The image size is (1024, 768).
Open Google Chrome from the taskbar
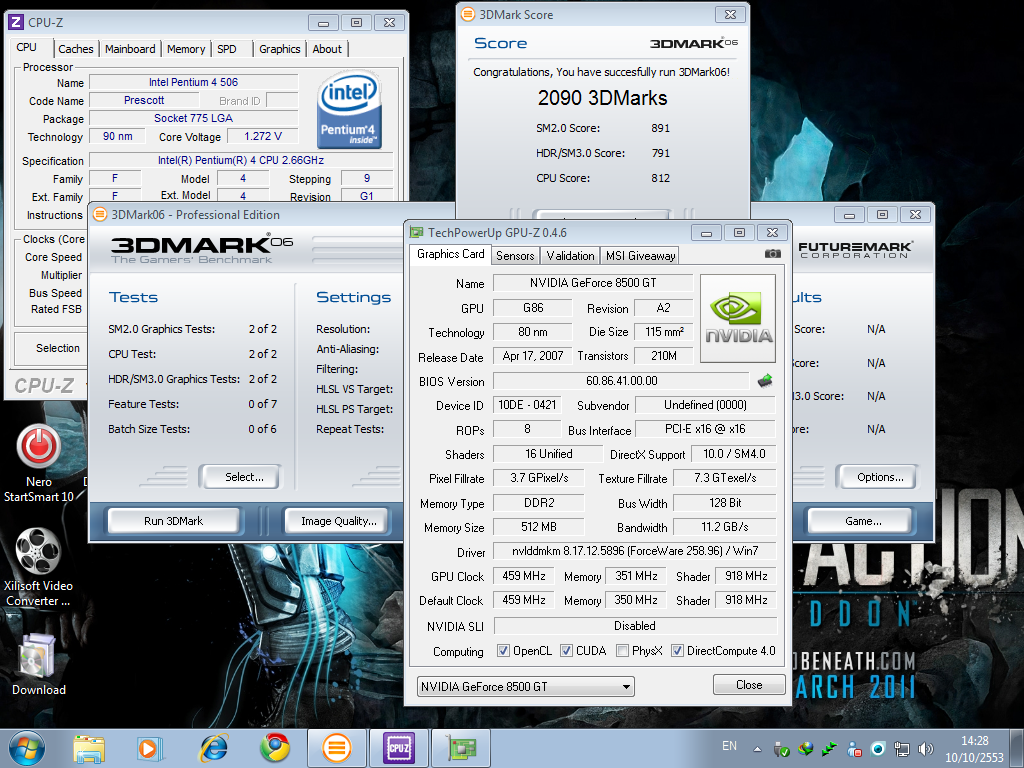pos(275,748)
